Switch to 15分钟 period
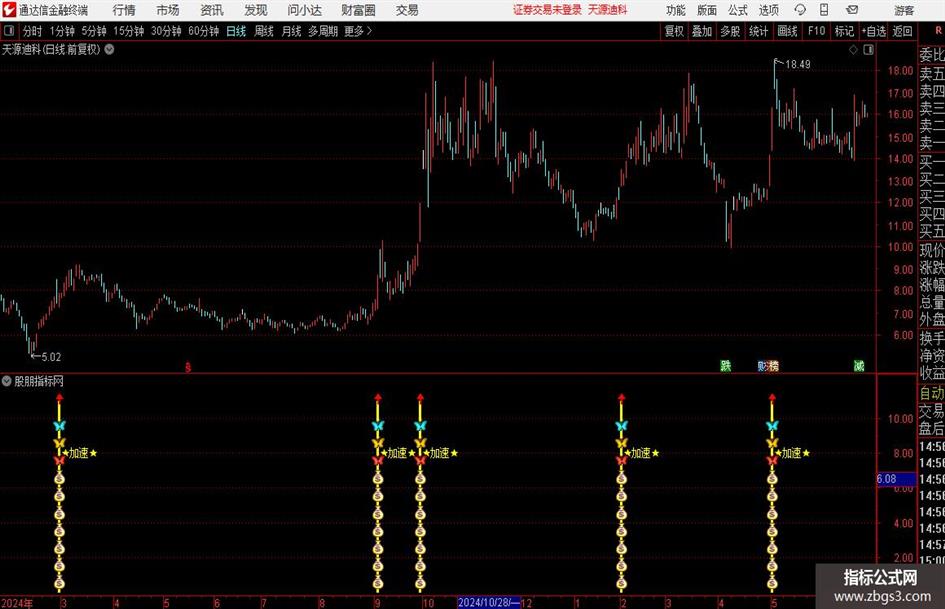Image resolution: width=945 pixels, height=609 pixels. click(128, 31)
